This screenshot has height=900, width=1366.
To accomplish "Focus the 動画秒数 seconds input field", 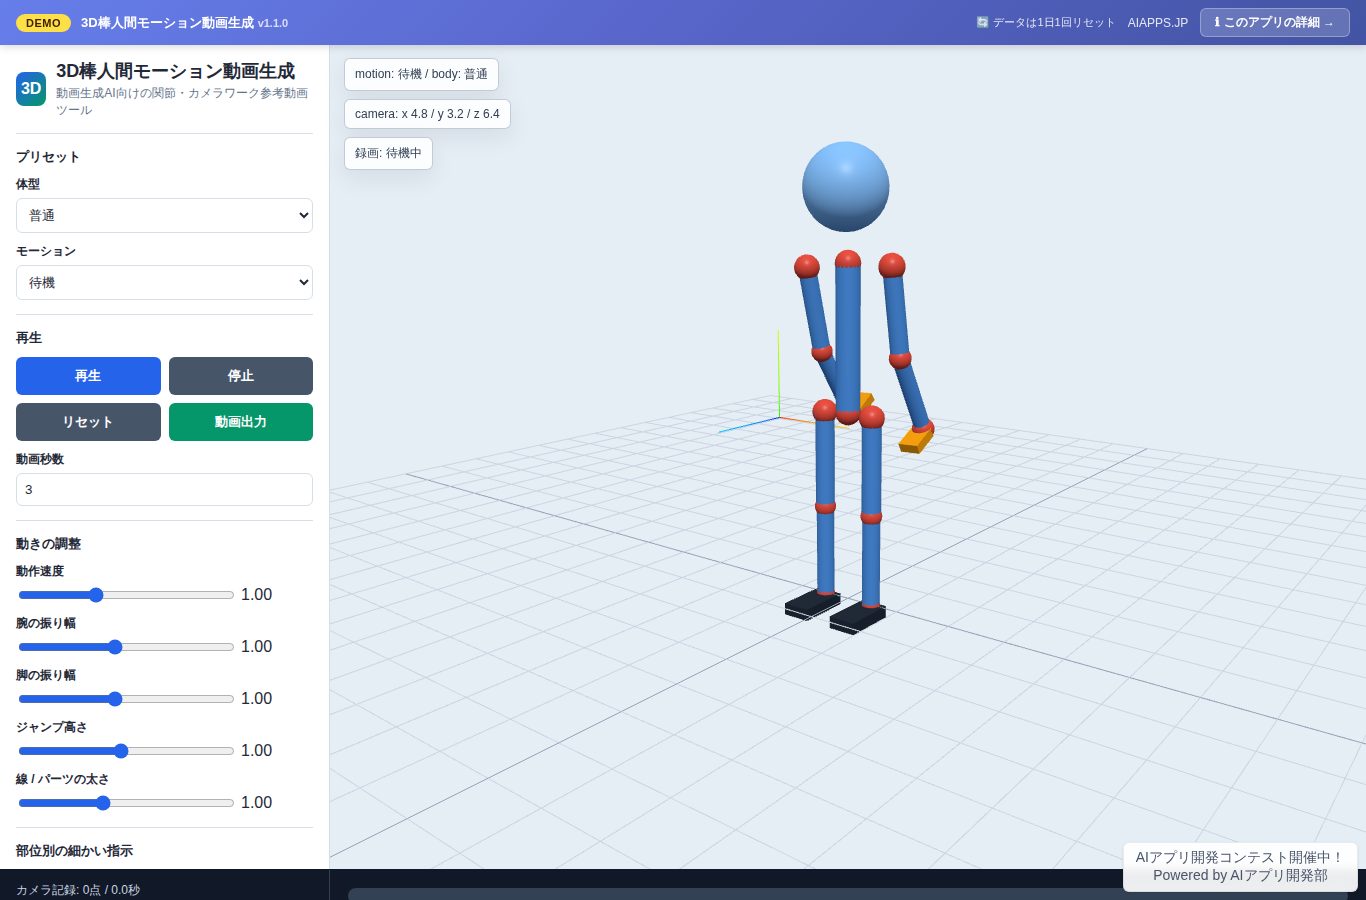I will click(x=164, y=489).
